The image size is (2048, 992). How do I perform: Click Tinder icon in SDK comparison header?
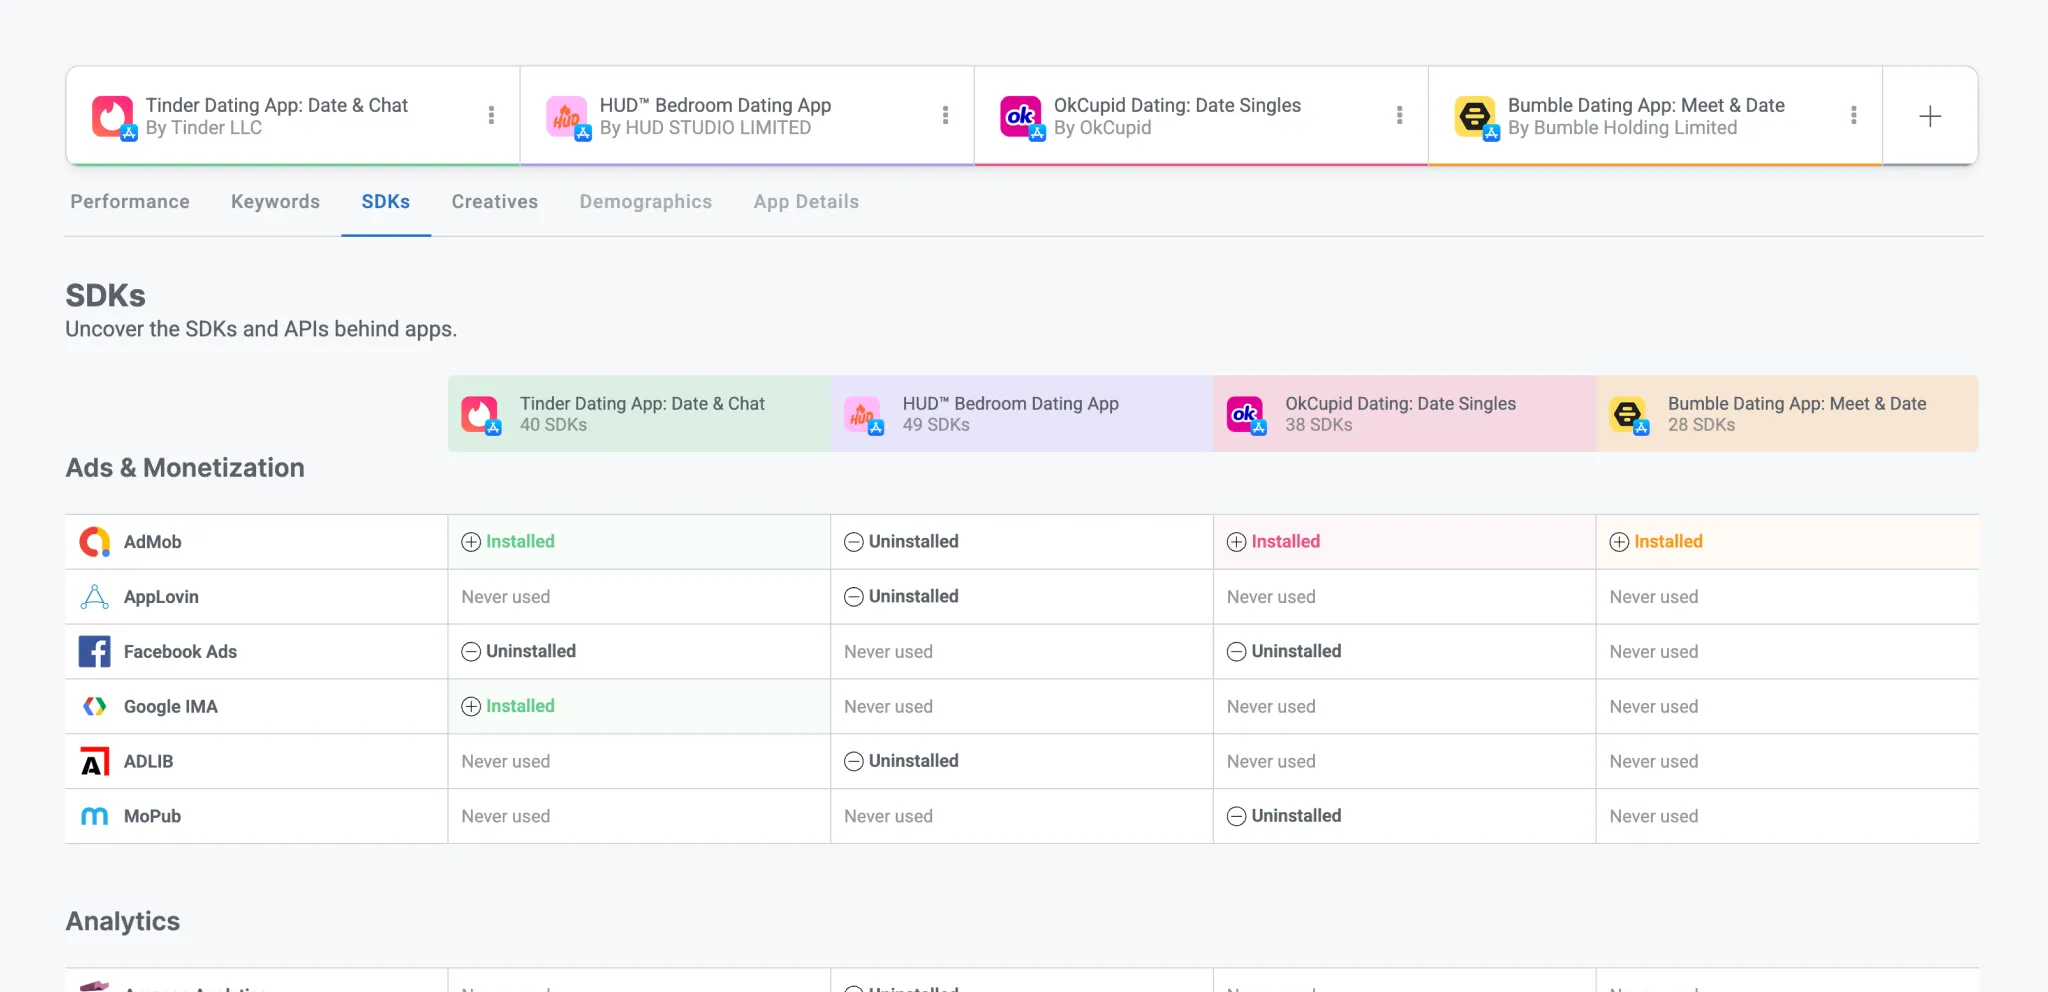pos(480,415)
